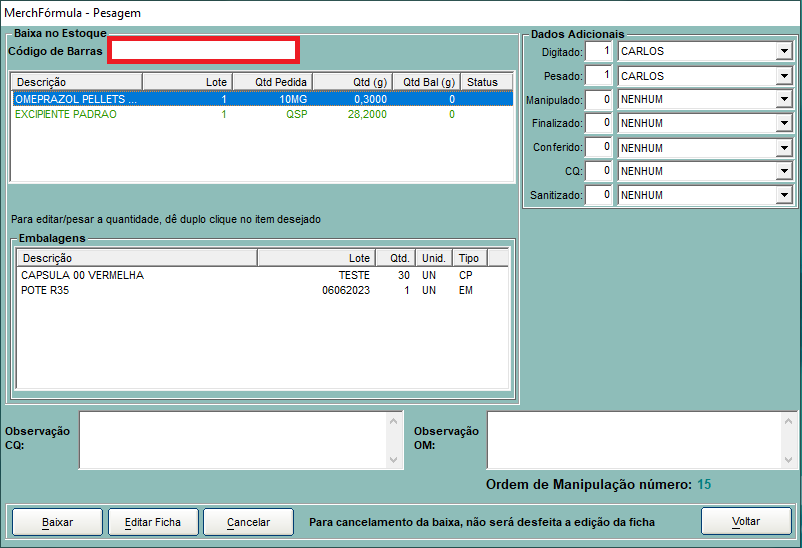Click the Cancelar button

(x=248, y=522)
